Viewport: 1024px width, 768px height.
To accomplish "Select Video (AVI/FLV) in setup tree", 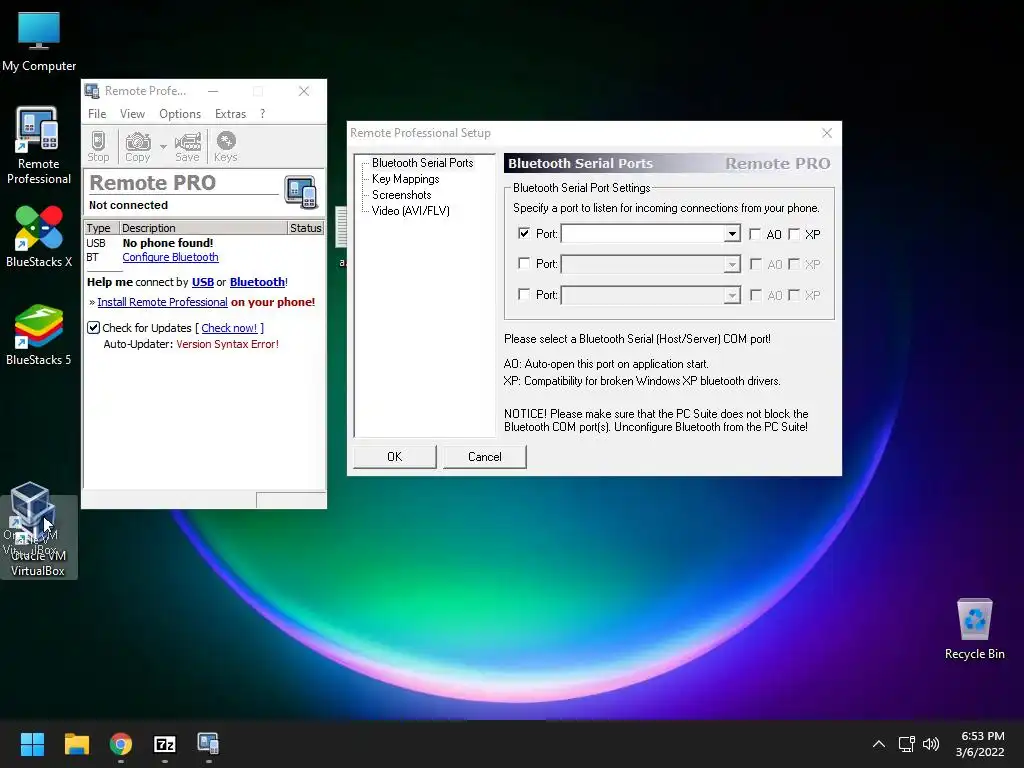I will (x=411, y=210).
